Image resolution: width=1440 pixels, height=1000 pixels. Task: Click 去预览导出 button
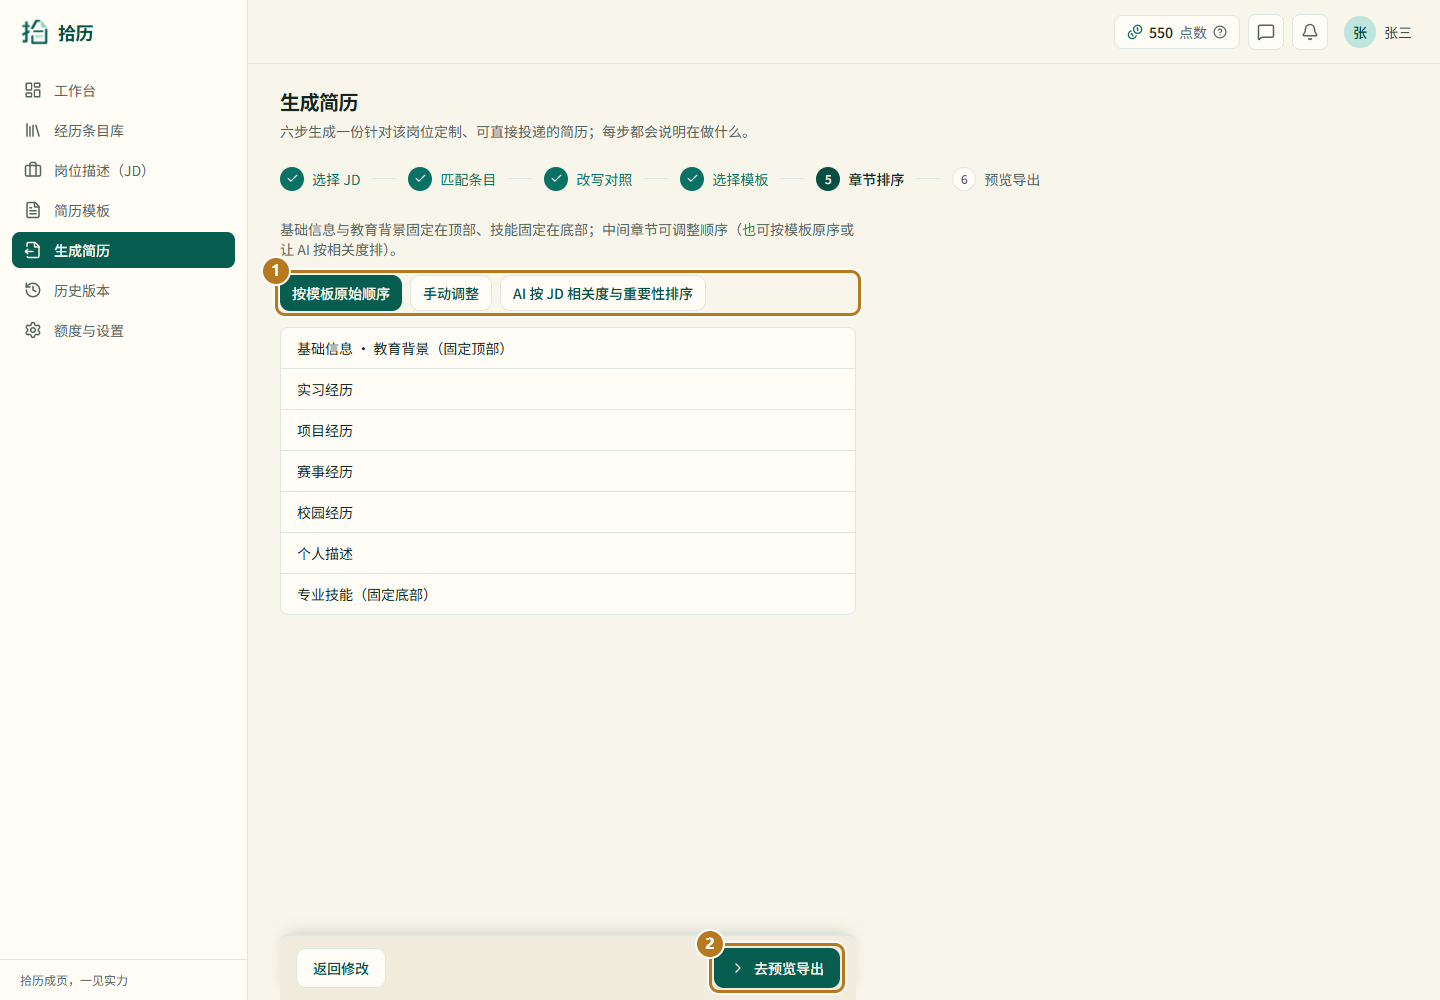pos(777,968)
